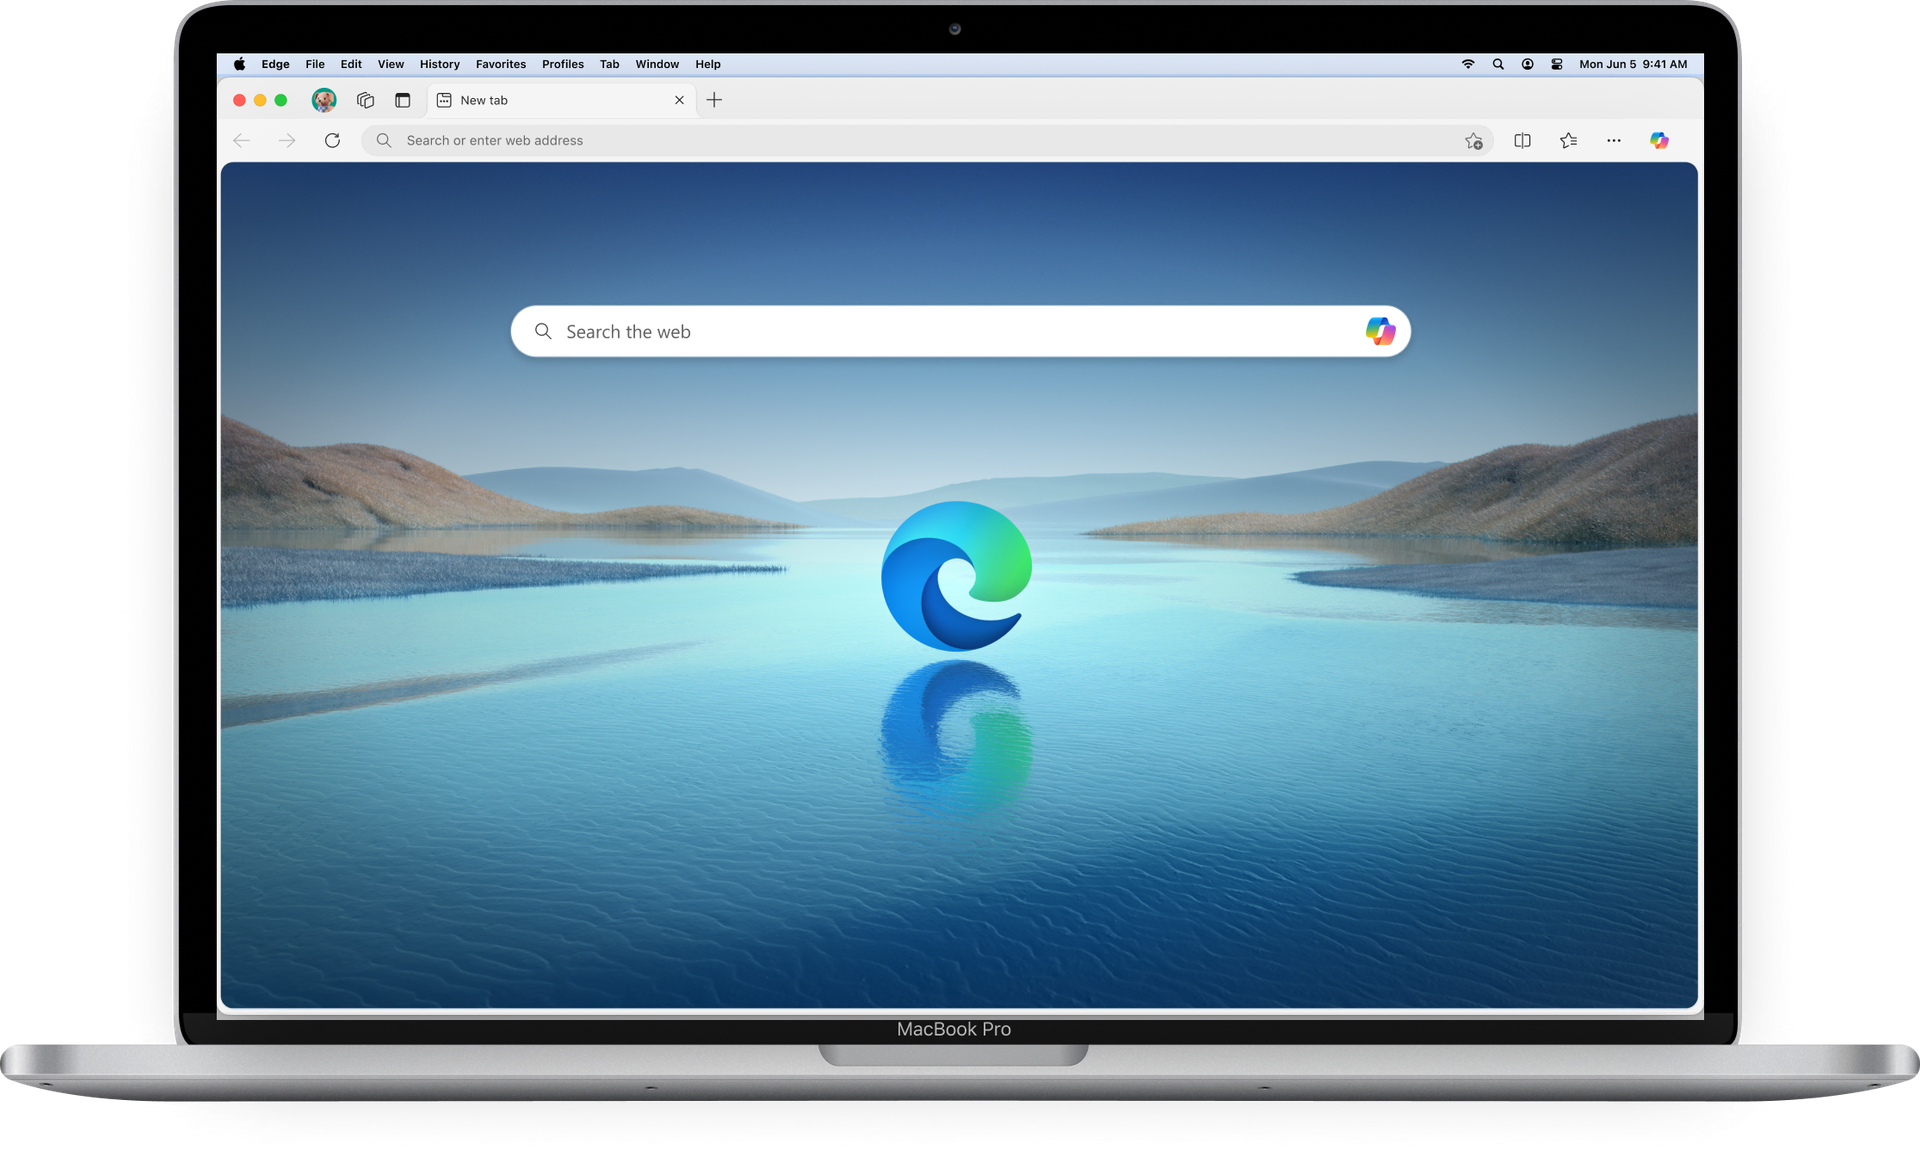
Task: Click the Search the web box
Action: (x=960, y=331)
